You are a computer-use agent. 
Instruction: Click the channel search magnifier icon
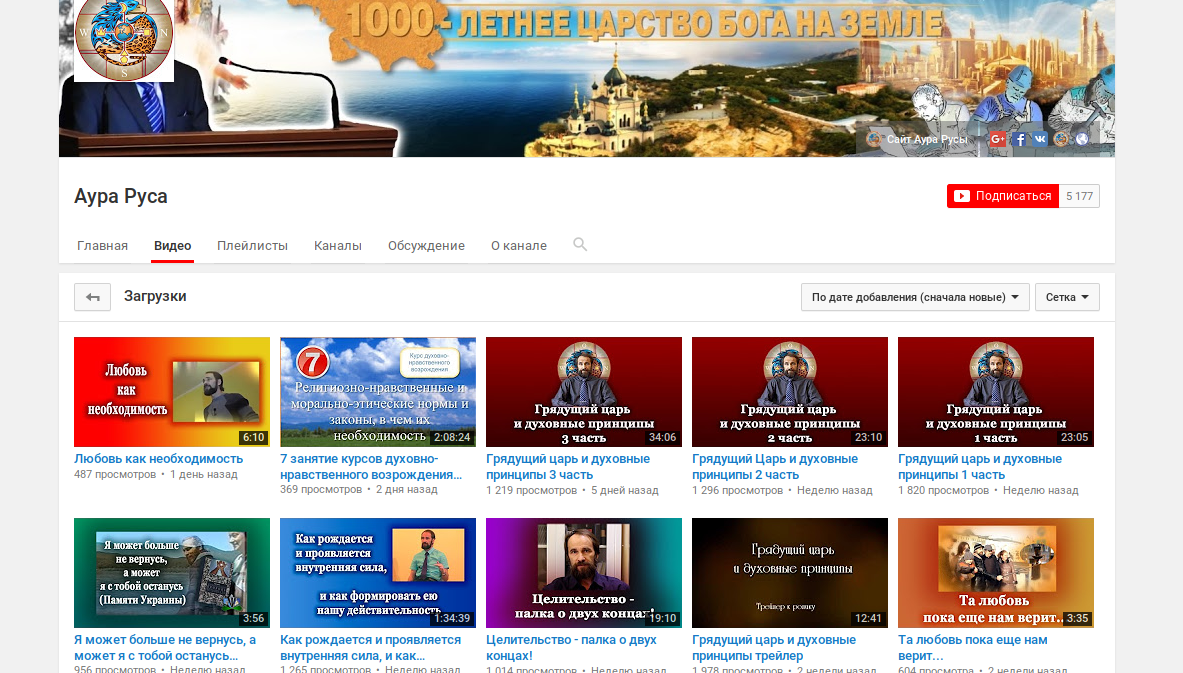tap(580, 245)
